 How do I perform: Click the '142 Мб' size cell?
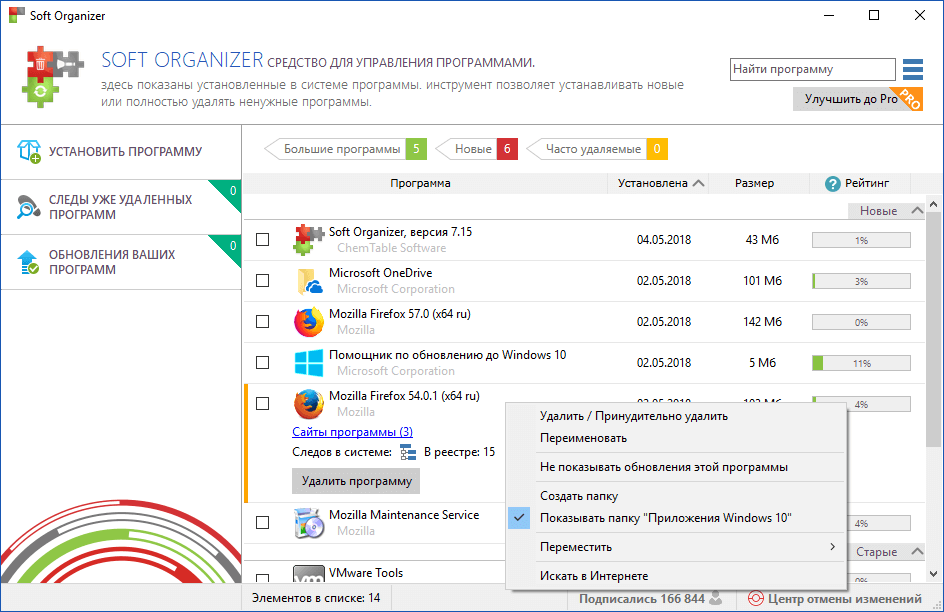(762, 321)
